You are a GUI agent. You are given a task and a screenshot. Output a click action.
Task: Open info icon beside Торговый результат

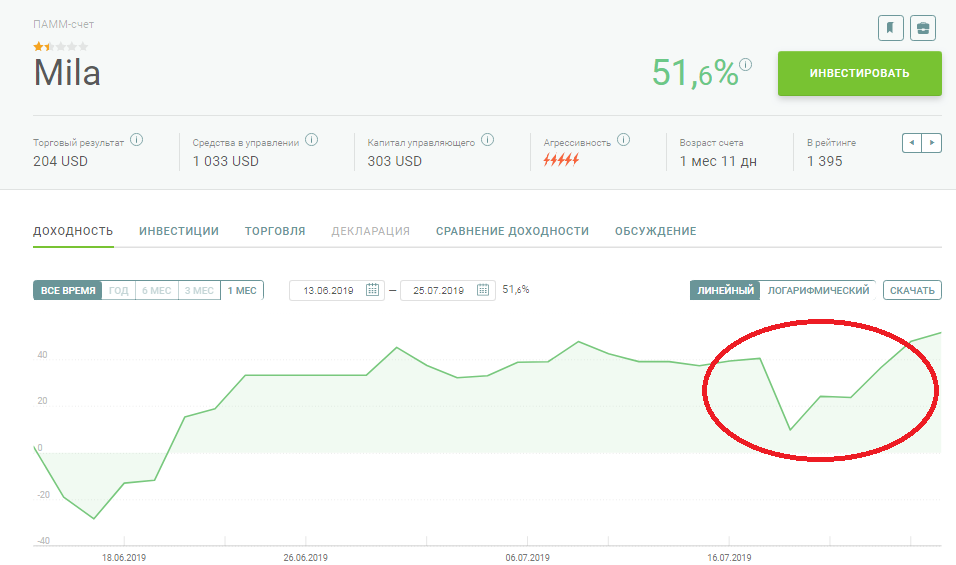137,140
